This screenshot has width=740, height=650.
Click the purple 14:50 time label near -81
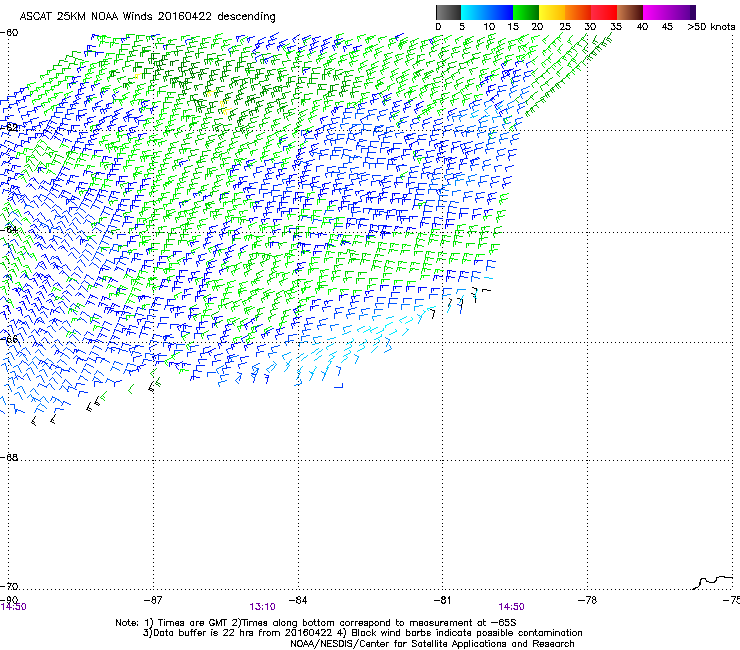(x=512, y=607)
